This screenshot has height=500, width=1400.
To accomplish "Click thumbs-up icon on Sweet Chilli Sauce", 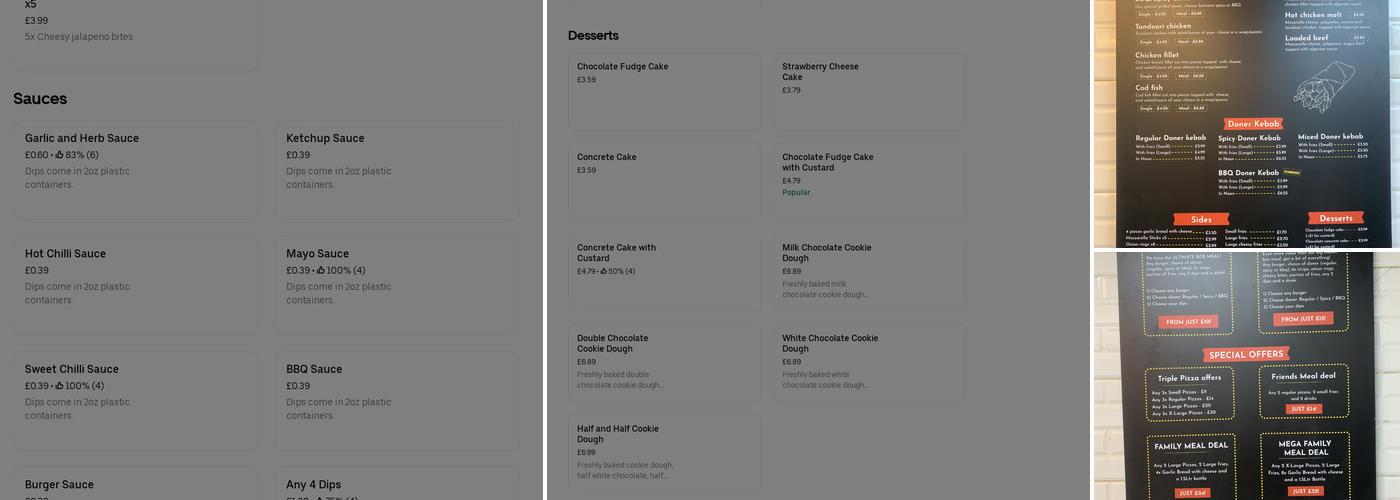I will pos(59,386).
